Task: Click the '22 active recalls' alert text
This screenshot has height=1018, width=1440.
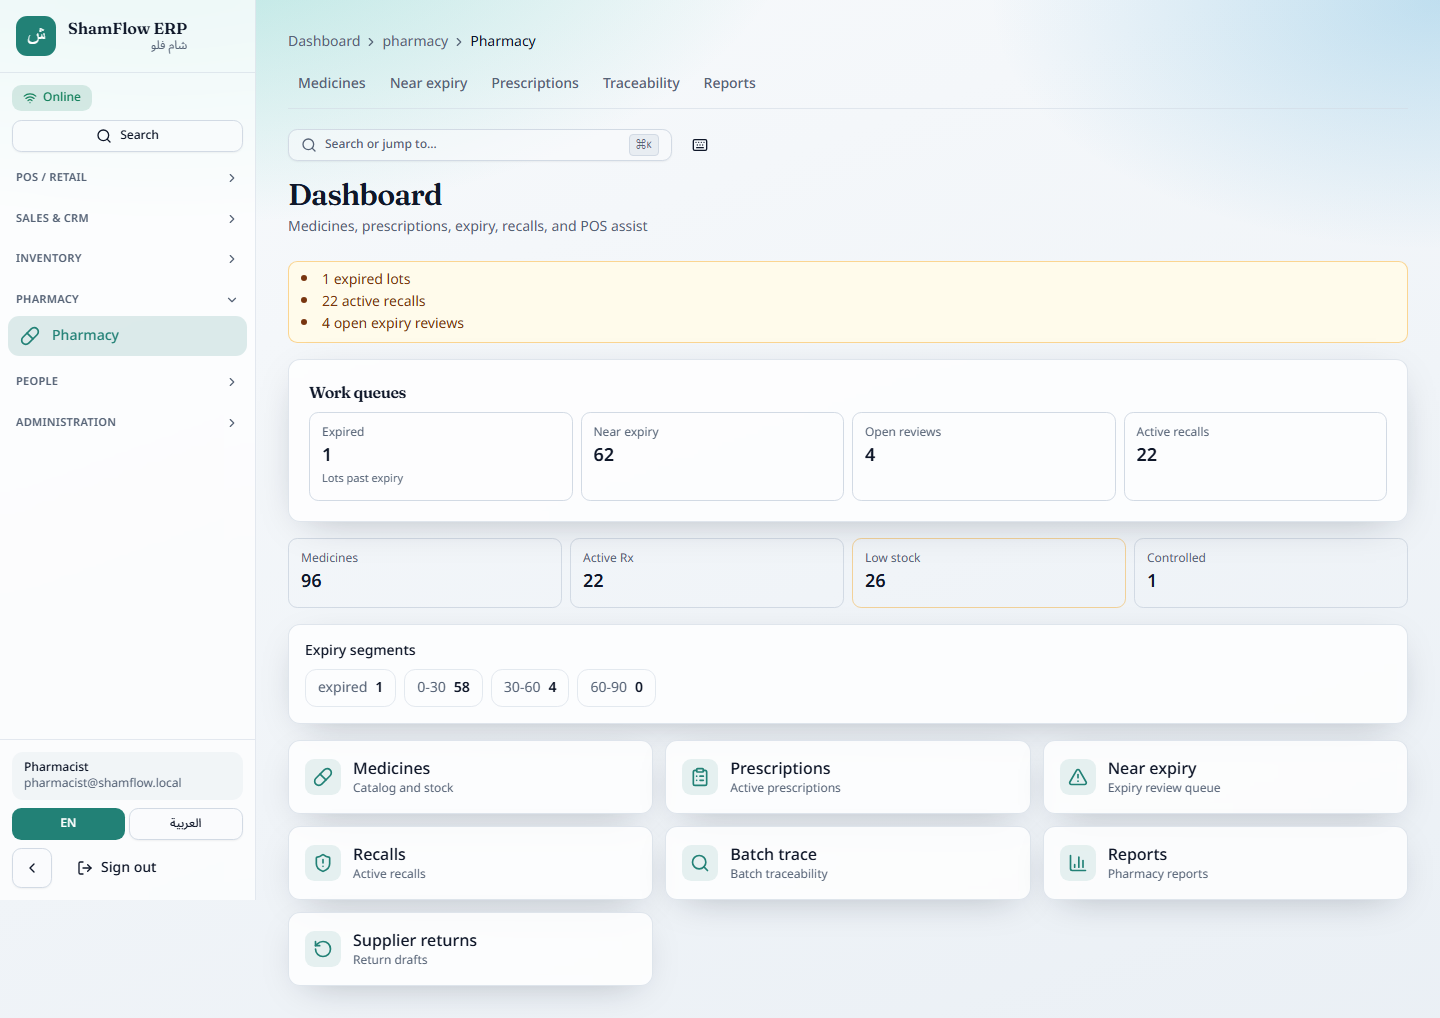Action: (374, 301)
